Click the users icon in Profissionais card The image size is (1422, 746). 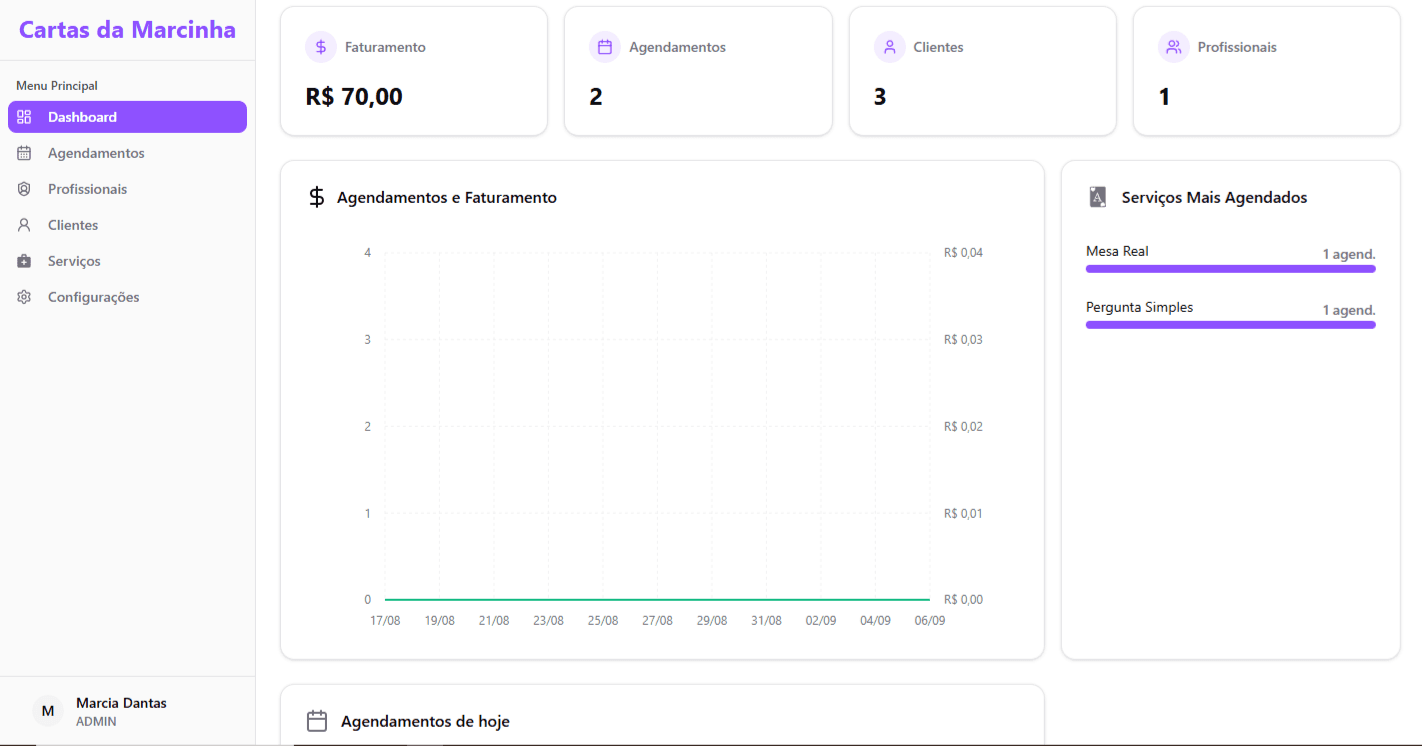click(x=1174, y=47)
